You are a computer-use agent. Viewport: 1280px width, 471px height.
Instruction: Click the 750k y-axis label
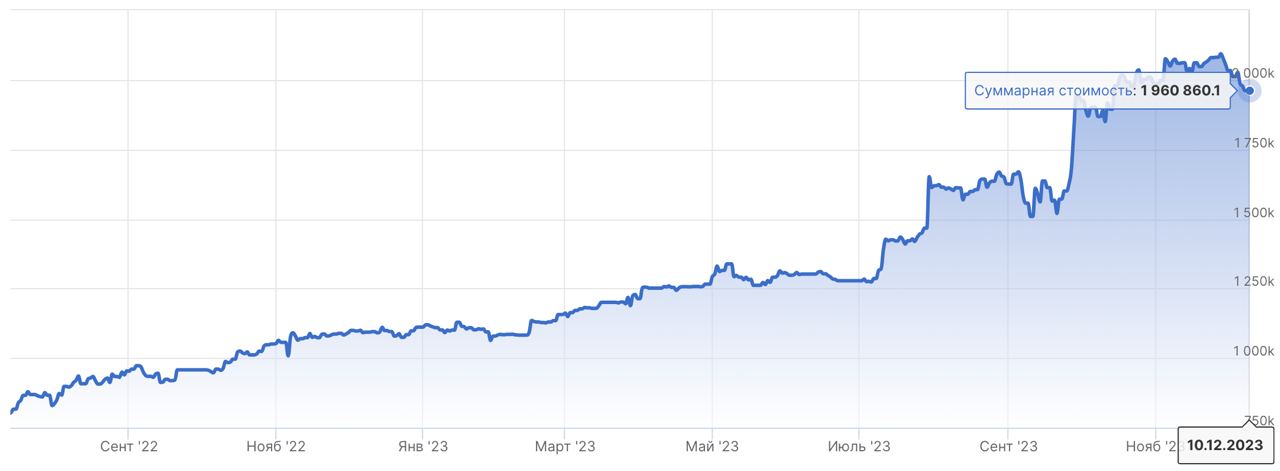(x=1258, y=420)
